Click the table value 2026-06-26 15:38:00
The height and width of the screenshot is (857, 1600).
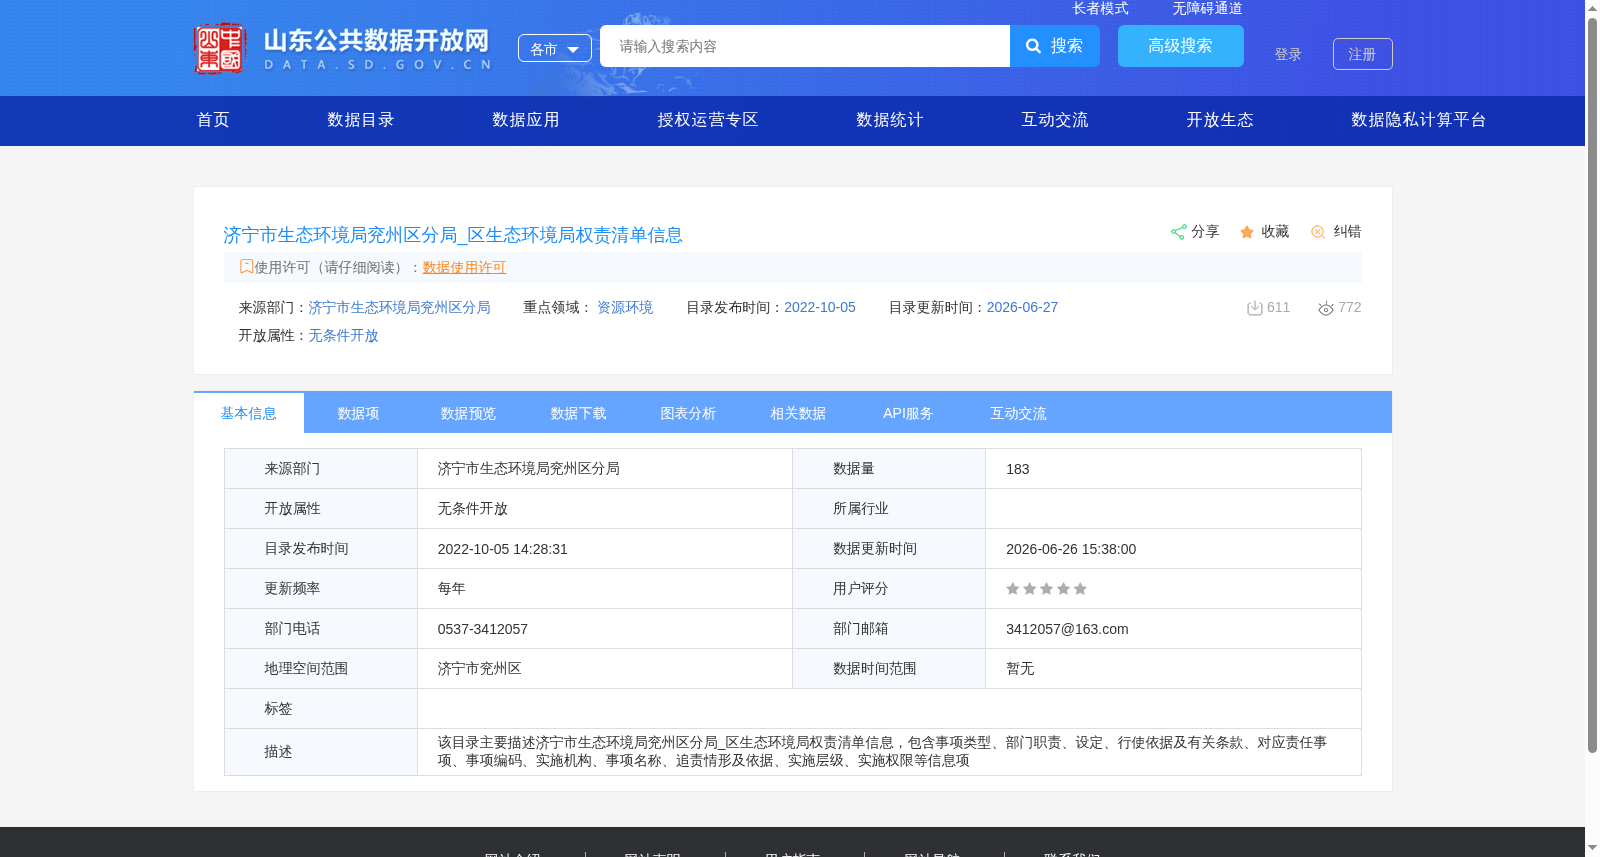pyautogui.click(x=1071, y=549)
